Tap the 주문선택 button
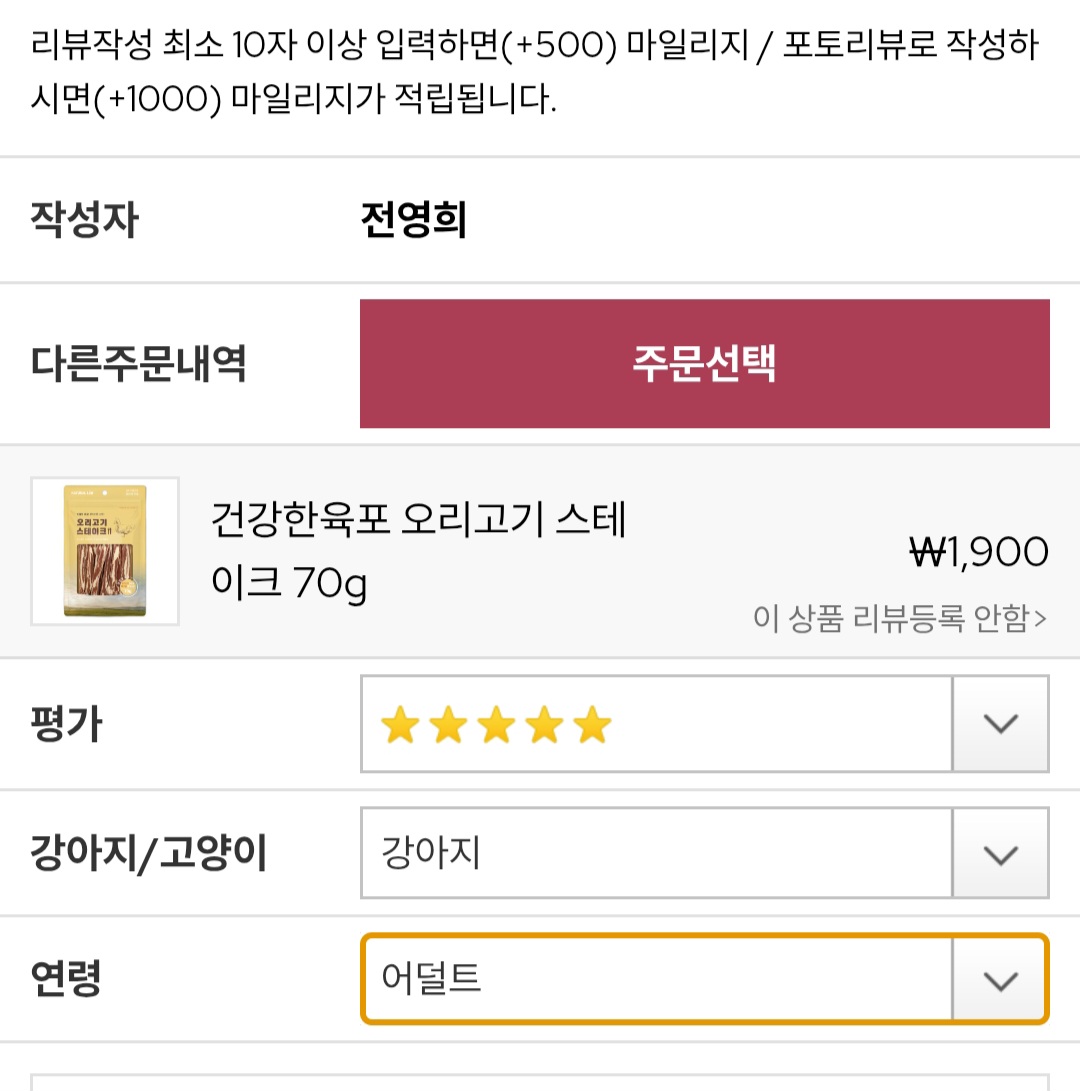This screenshot has height=1091, width=1080. click(704, 363)
